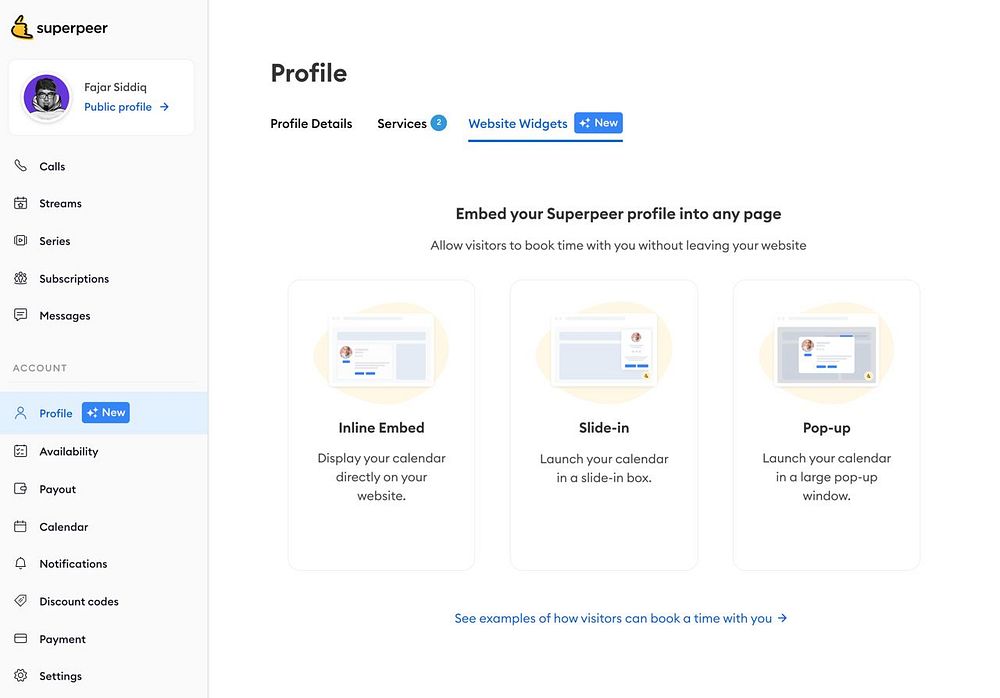The width and height of the screenshot is (1000, 698).
Task: Click the Calls phone icon in sidebar
Action: tap(21, 166)
